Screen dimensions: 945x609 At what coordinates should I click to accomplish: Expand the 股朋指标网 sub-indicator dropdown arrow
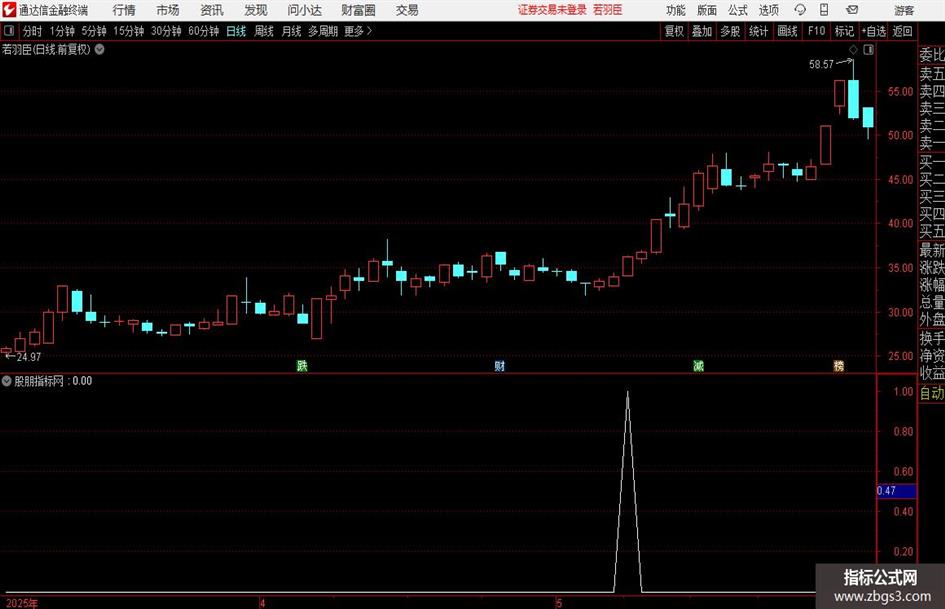[x=6, y=381]
